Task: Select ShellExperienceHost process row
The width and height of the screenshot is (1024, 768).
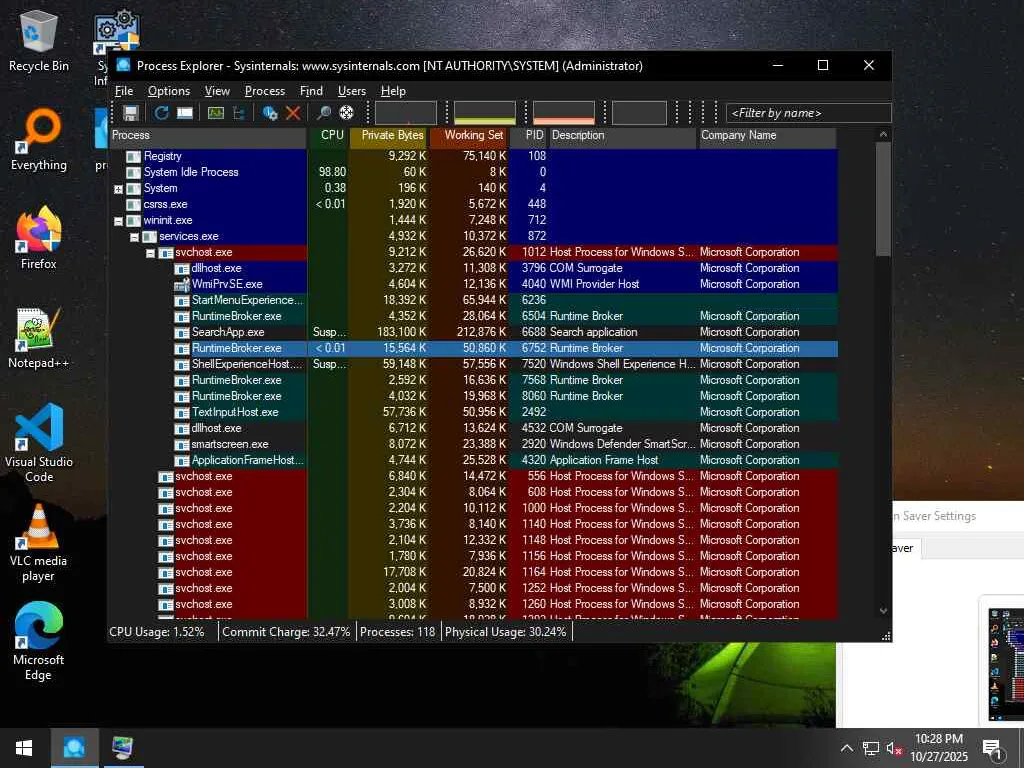Action: point(473,364)
